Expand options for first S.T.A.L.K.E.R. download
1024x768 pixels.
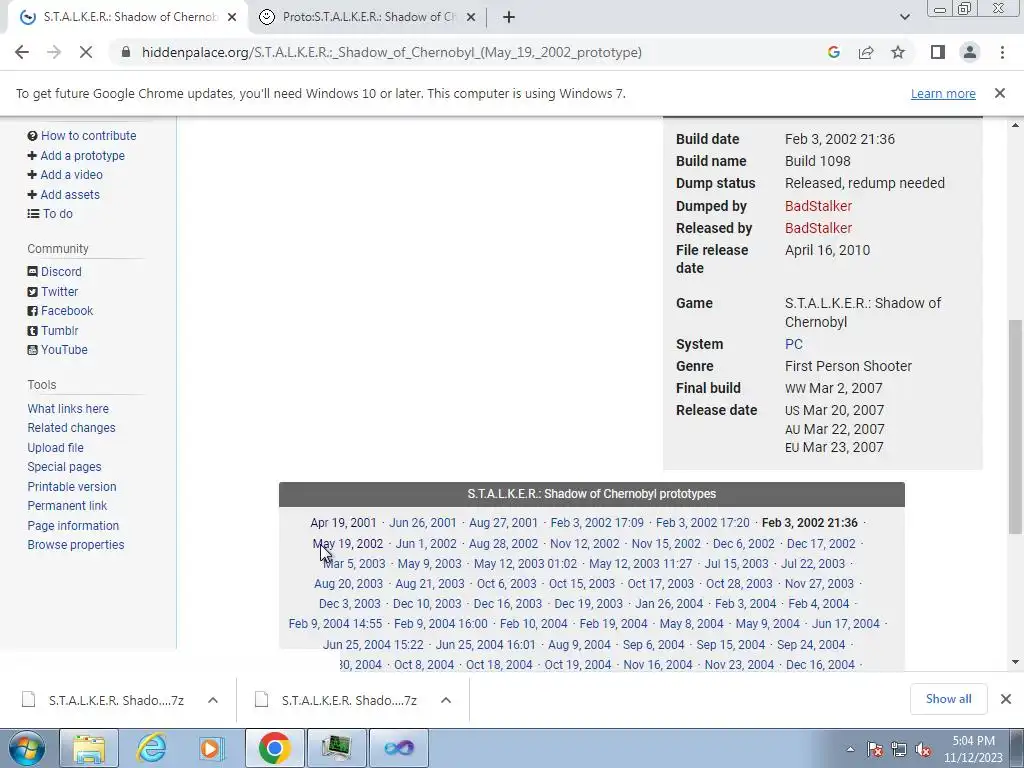tap(213, 700)
